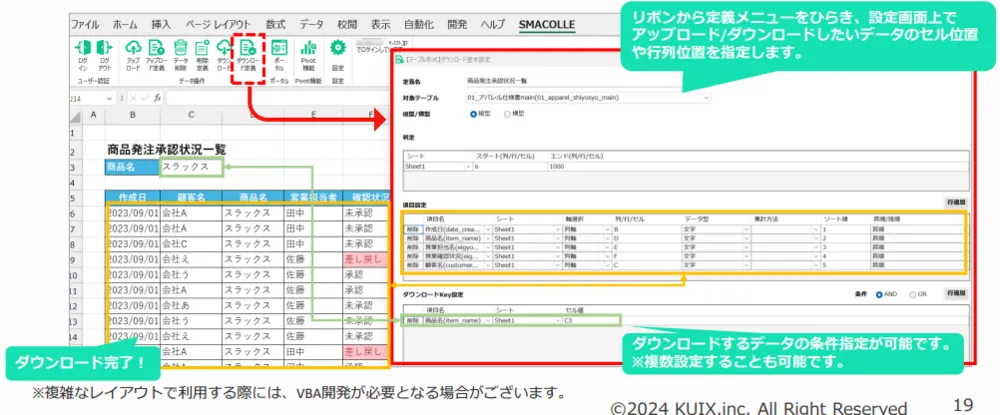Click the 営業担当者 column header cell
Screen dimensions: 1000x415
click(313, 197)
